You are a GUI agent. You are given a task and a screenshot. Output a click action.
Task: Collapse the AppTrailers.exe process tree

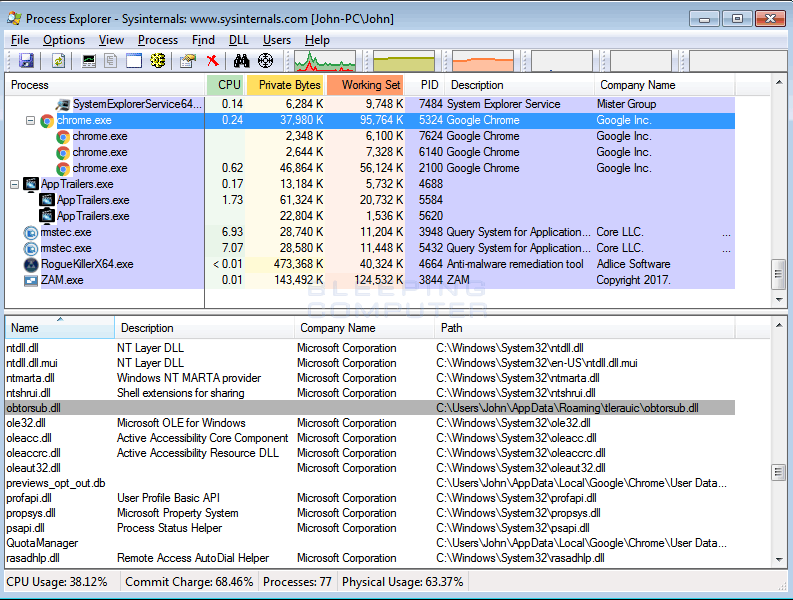14,184
